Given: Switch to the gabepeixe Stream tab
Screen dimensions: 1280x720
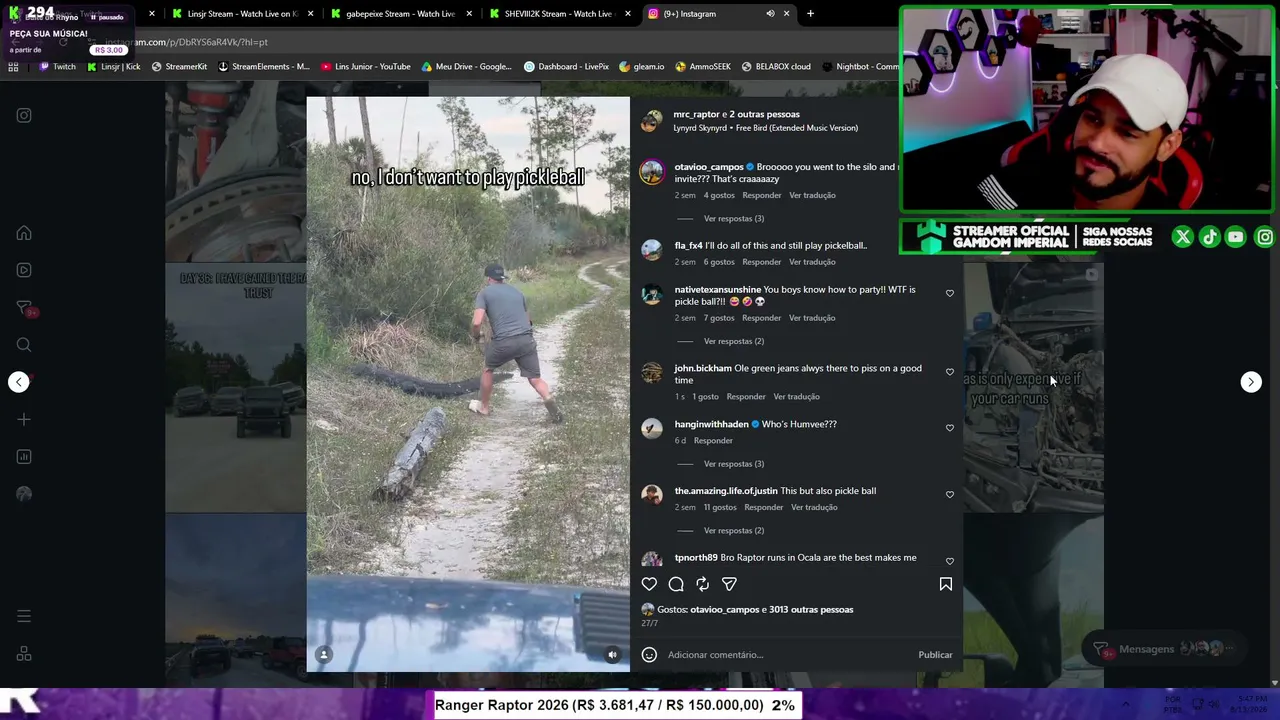Looking at the screenshot, I should point(399,14).
